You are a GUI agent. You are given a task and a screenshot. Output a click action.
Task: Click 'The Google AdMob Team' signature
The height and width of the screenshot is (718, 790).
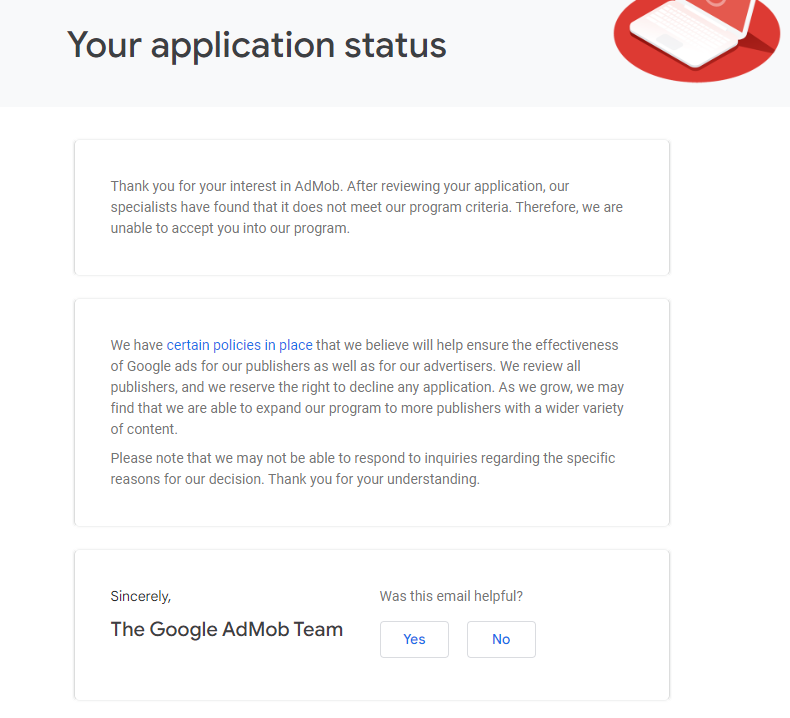(x=227, y=629)
